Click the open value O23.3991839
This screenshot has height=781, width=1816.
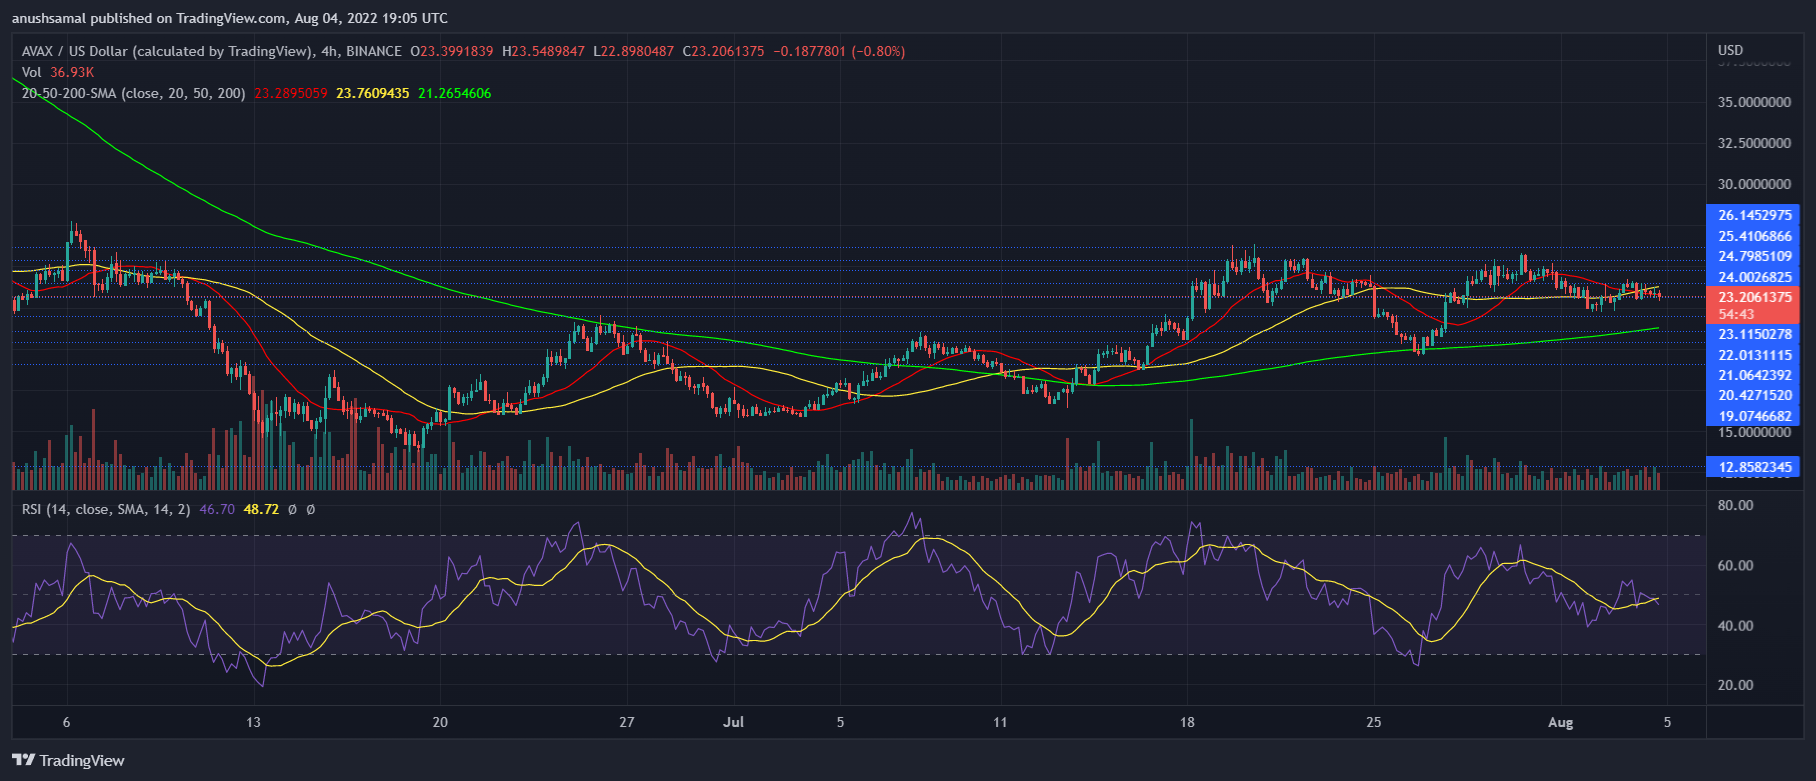[x=452, y=51]
